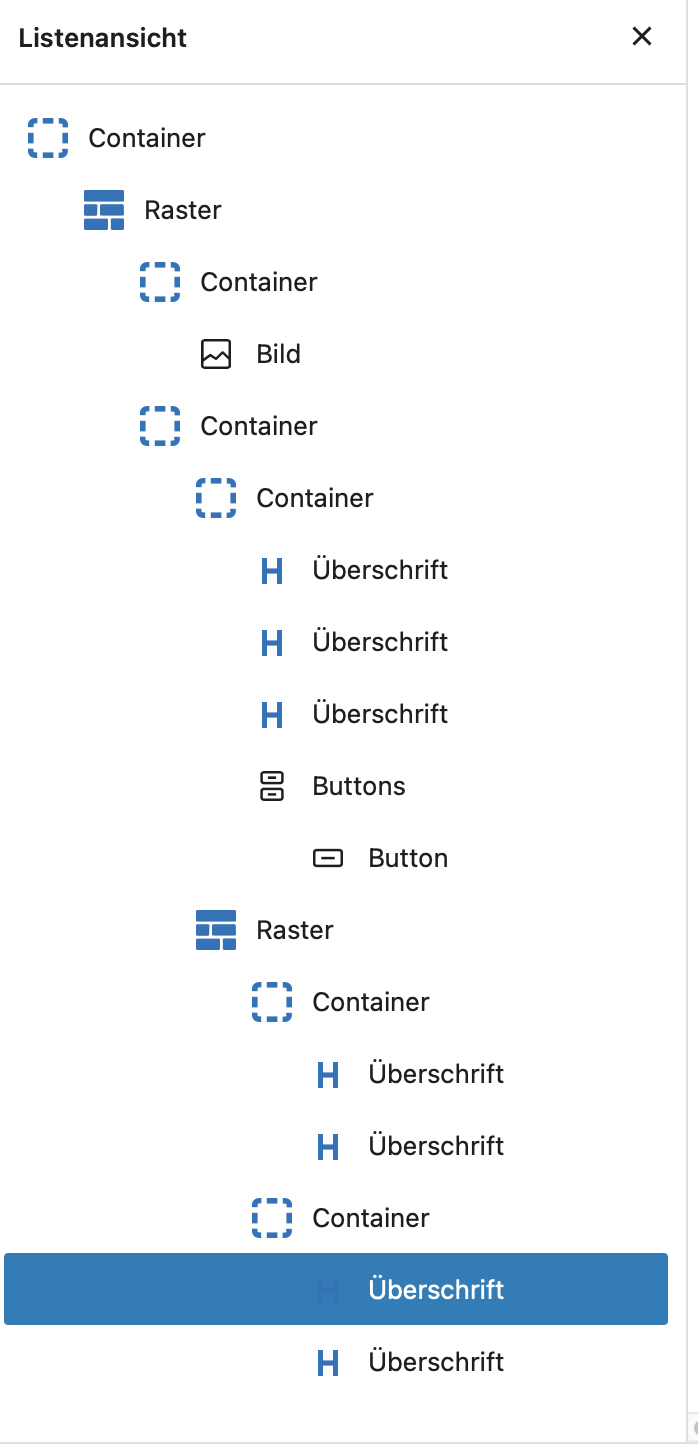Click the last Überschrift heading icon
Viewport: 698px width, 1450px height.
click(328, 1362)
